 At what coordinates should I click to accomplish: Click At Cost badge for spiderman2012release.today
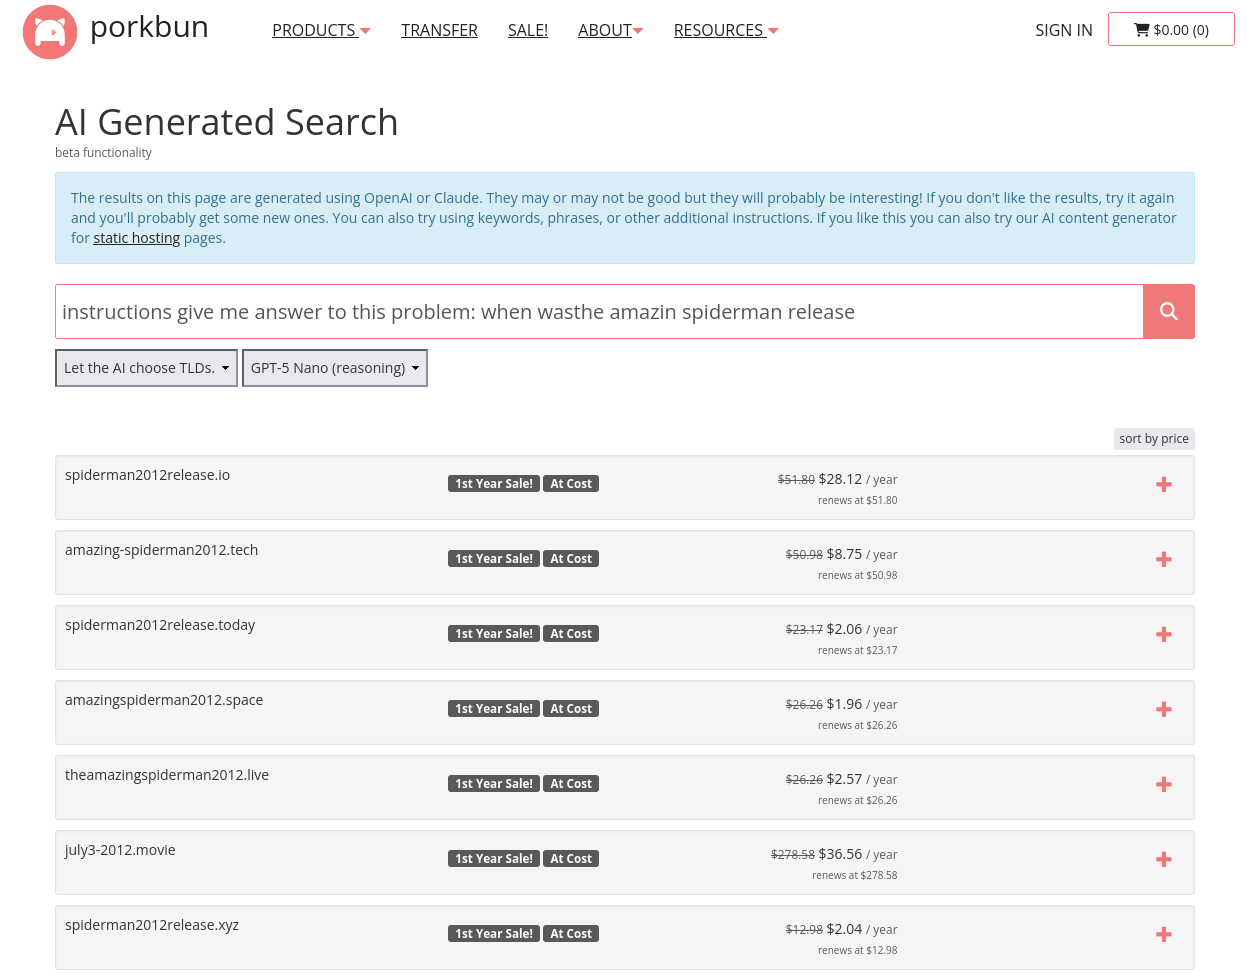pos(571,634)
